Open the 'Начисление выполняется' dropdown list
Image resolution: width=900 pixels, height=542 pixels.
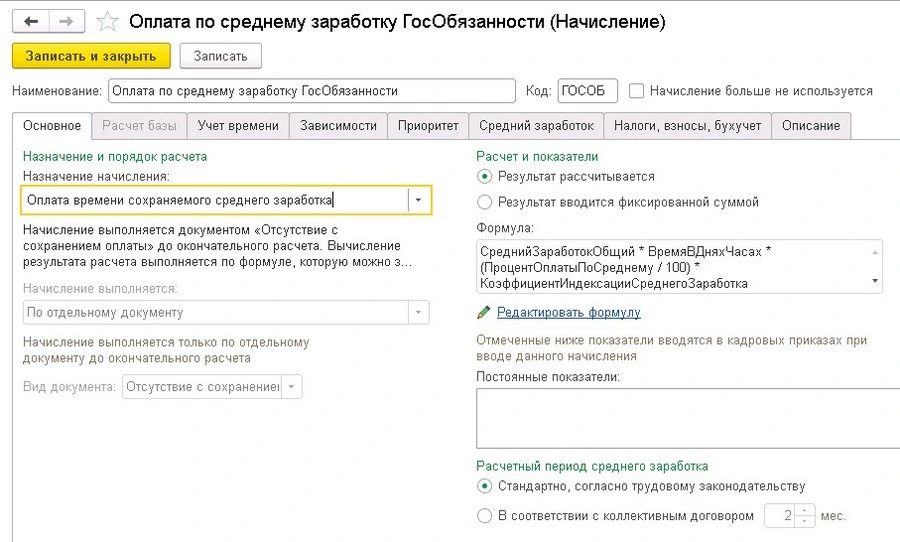pyautogui.click(x=417, y=312)
